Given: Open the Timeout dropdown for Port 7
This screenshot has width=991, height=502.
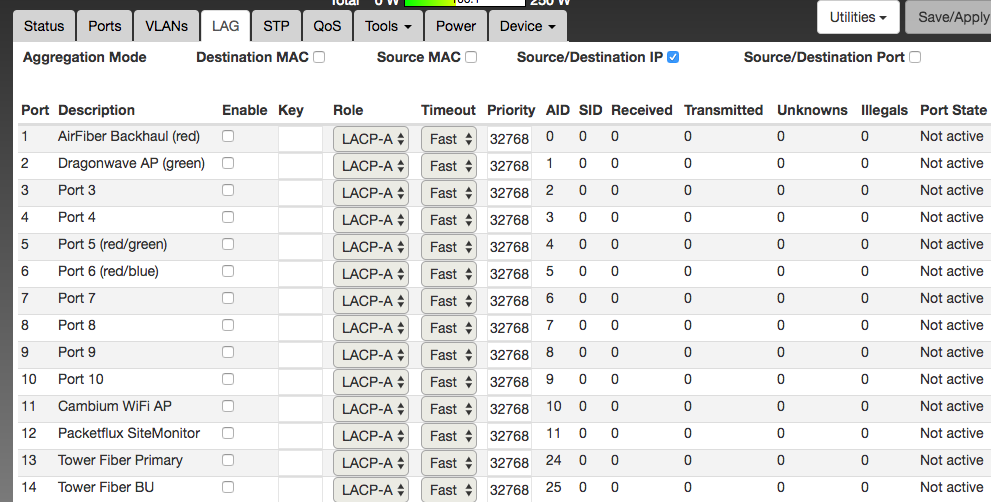Looking at the screenshot, I should [x=448, y=301].
